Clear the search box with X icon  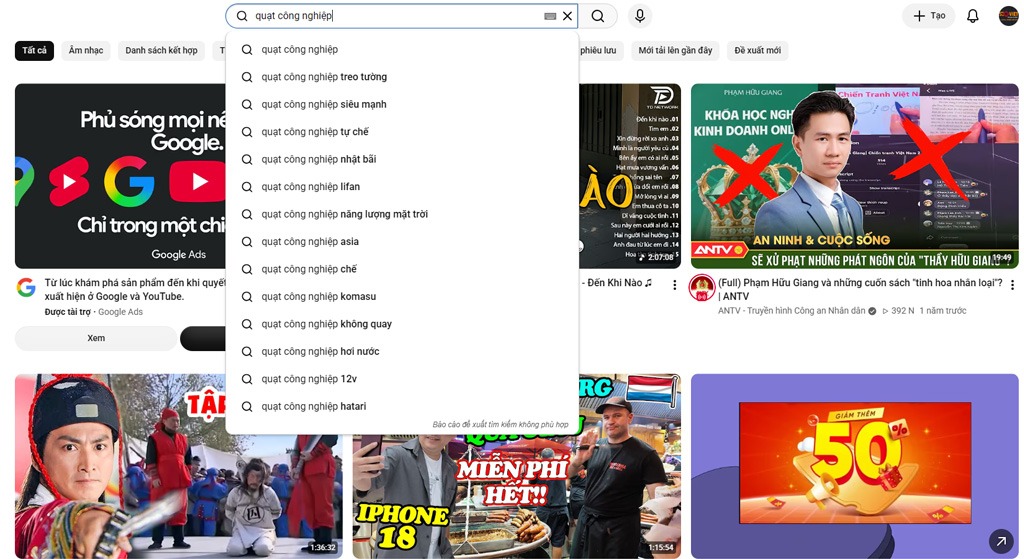point(568,16)
